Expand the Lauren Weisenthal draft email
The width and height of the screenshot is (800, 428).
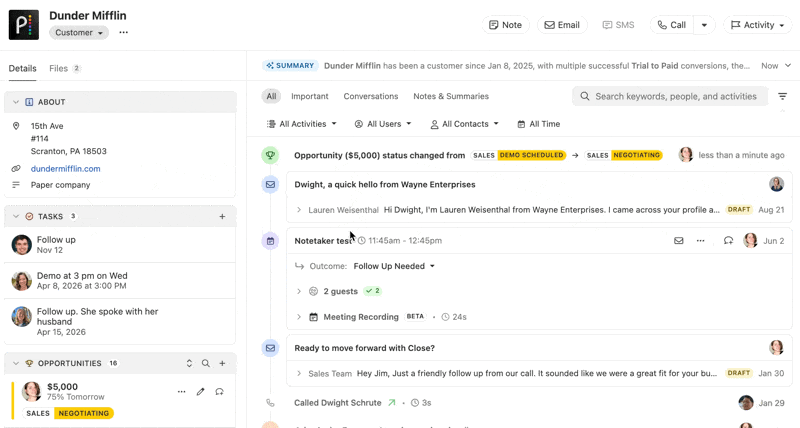click(x=299, y=210)
